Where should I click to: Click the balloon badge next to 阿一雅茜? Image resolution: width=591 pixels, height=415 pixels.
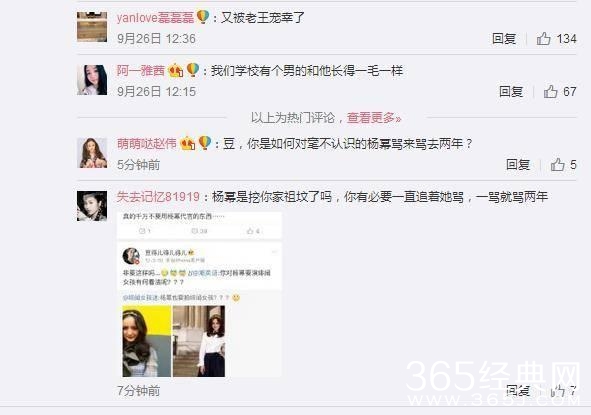193,70
